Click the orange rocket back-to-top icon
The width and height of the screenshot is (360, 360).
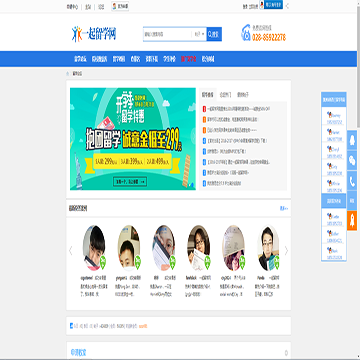tap(352, 221)
